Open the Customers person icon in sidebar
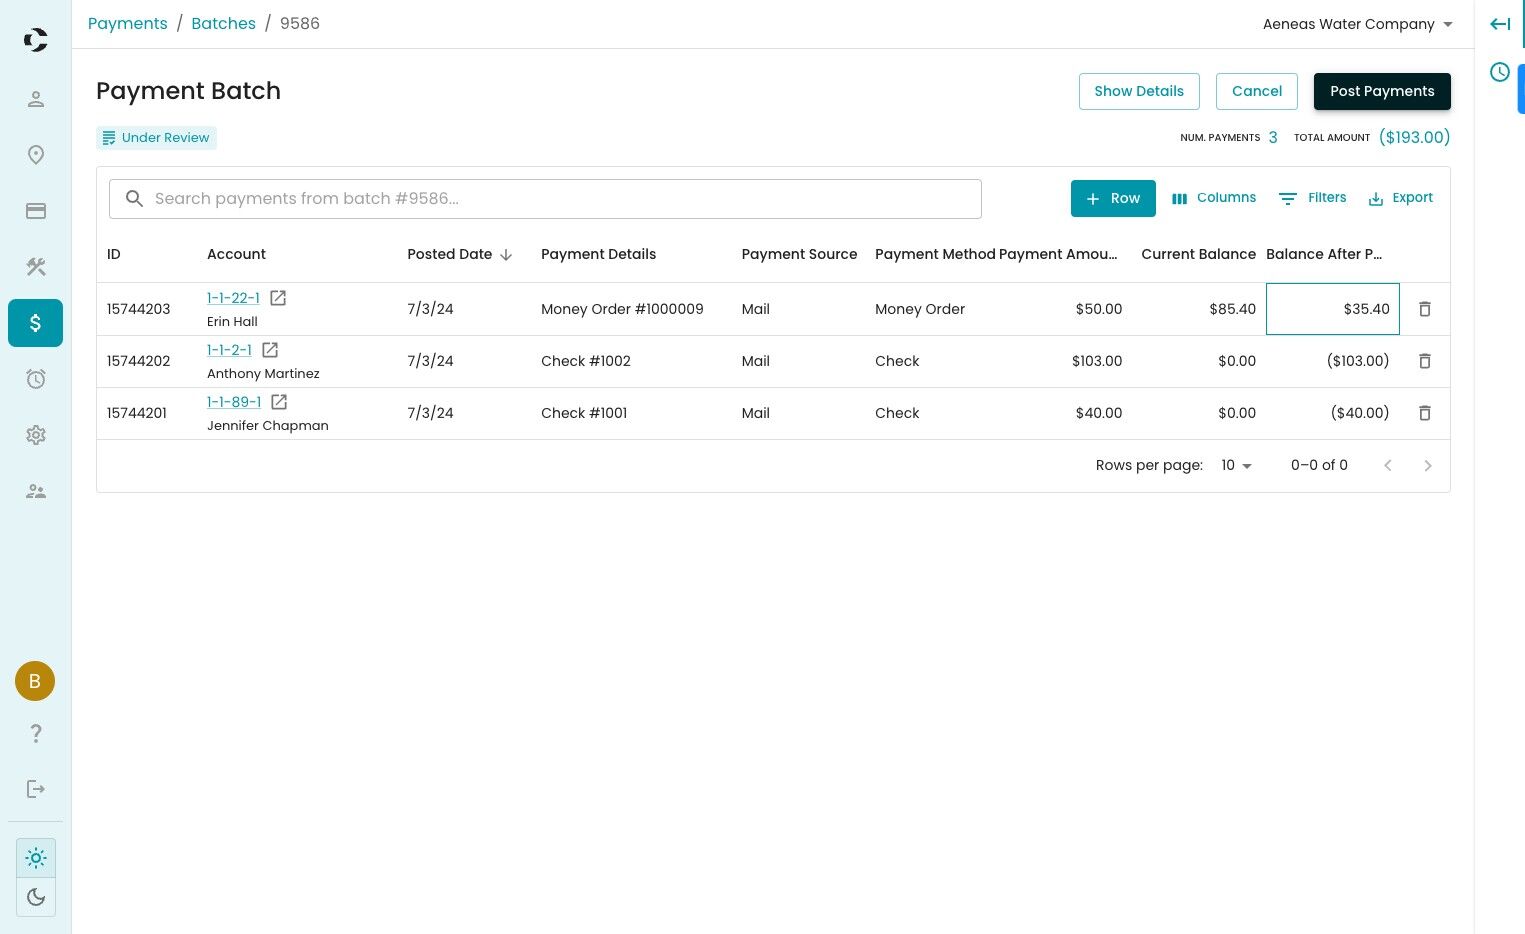This screenshot has height=934, width=1525. (36, 99)
